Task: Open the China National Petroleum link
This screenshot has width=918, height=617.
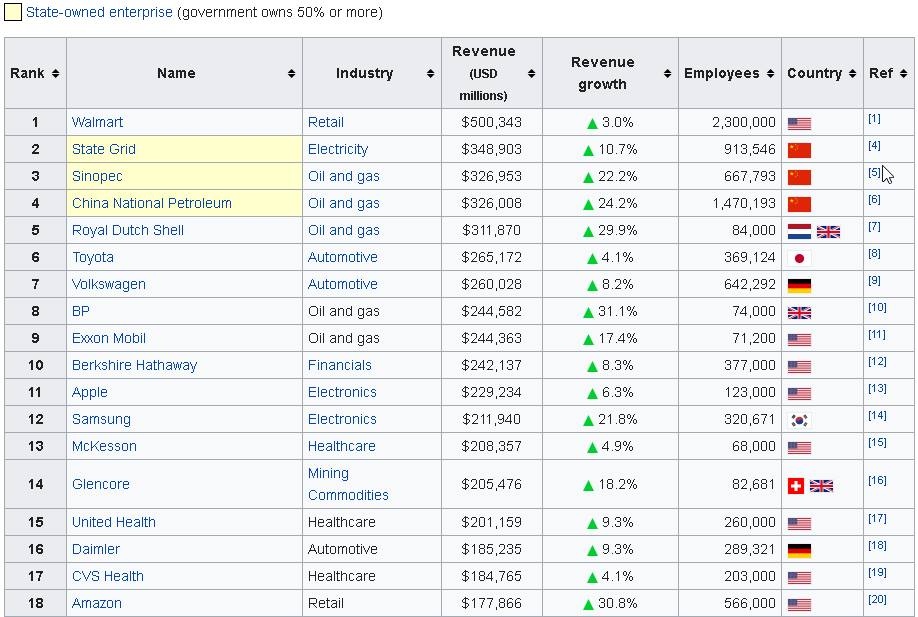Action: pos(151,203)
